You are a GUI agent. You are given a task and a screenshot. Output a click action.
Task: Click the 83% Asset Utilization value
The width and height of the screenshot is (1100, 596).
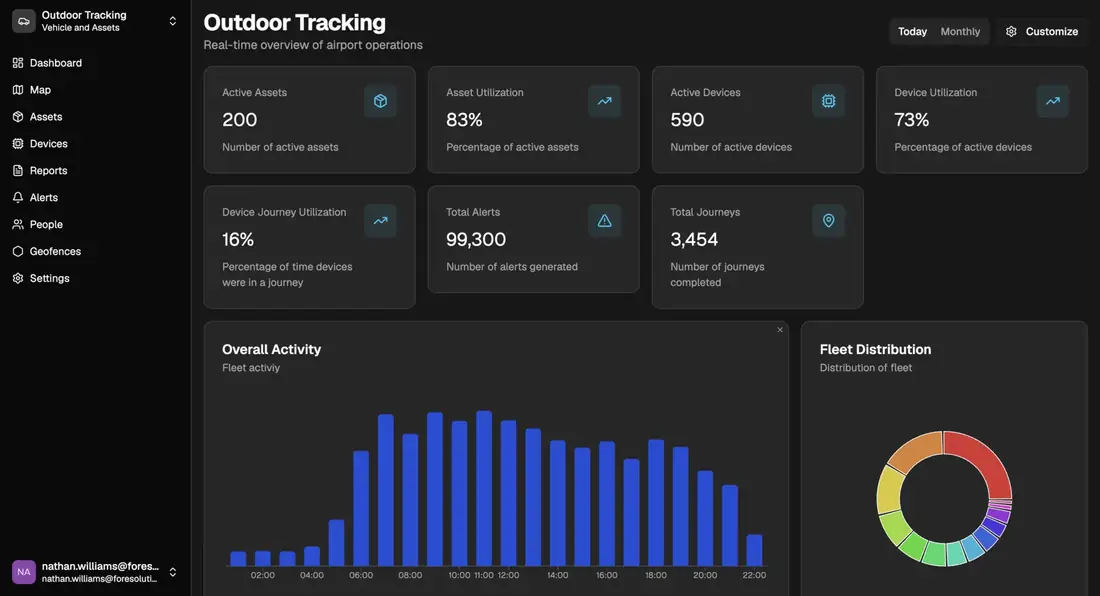(x=464, y=120)
